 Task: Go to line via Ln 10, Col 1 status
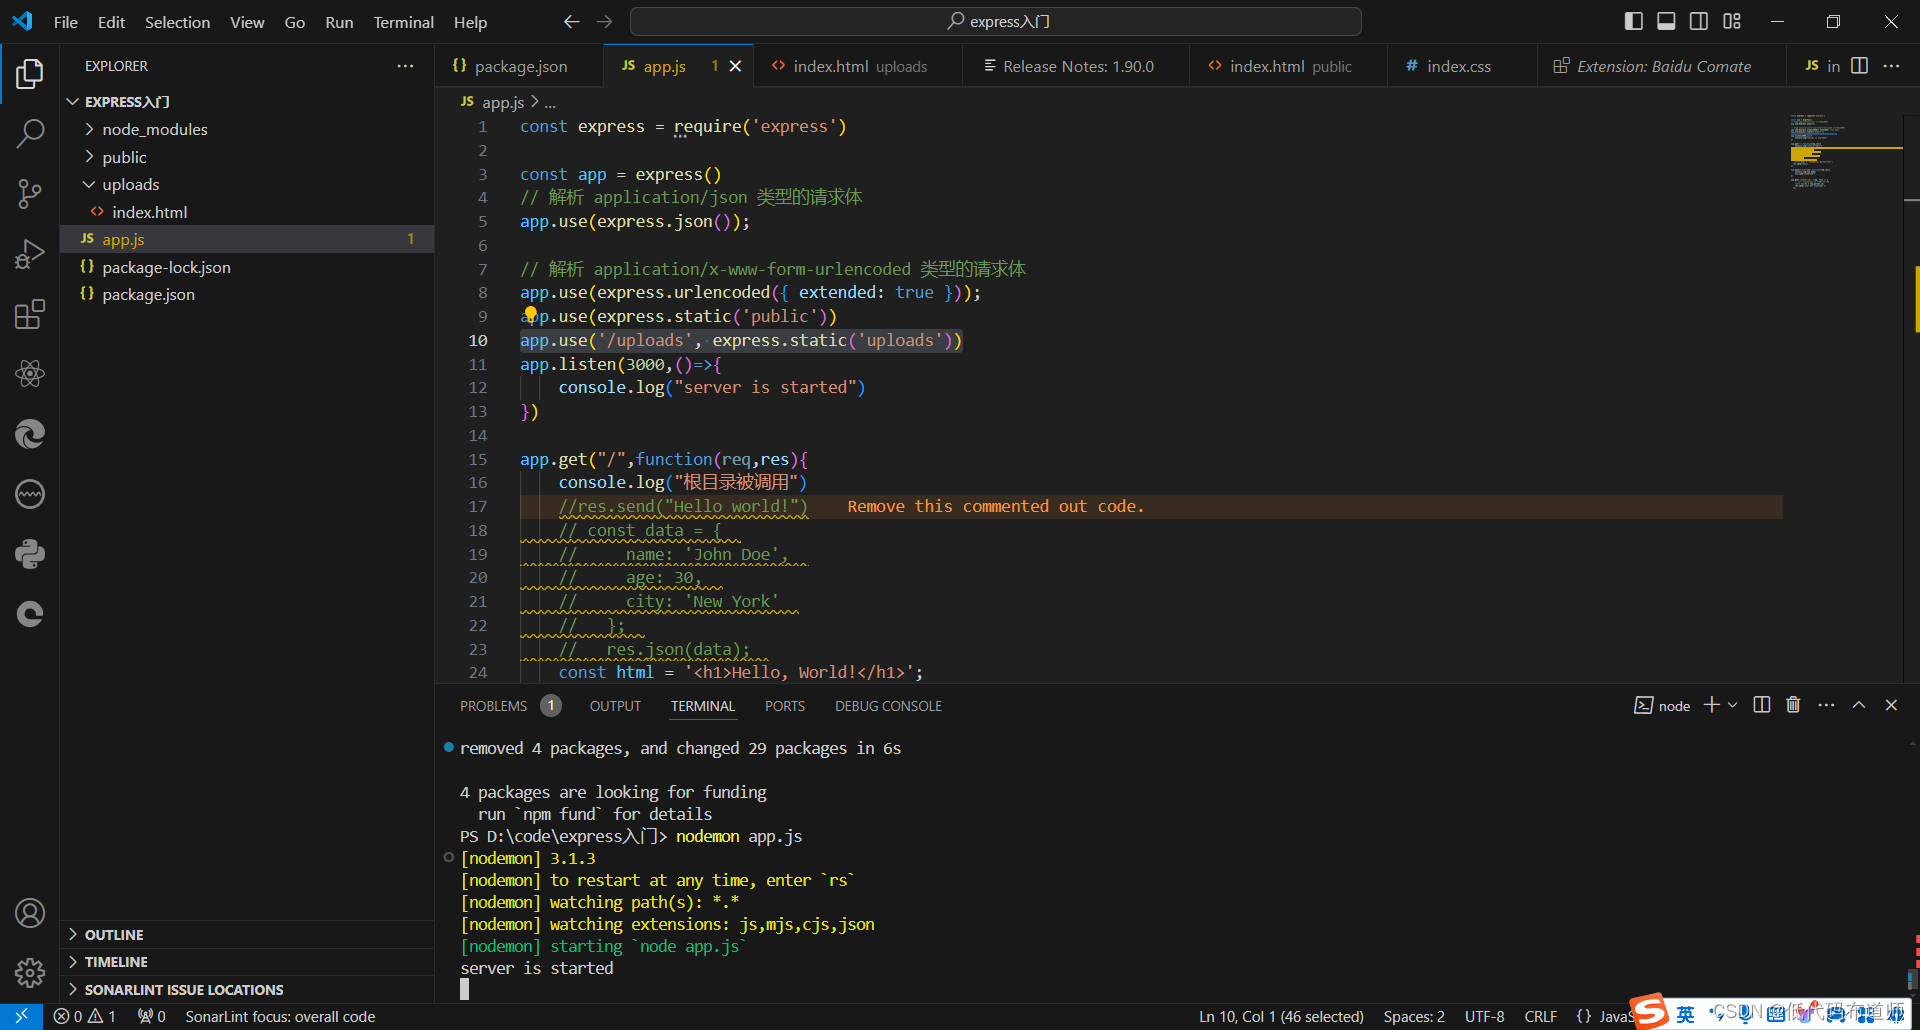(x=1281, y=1016)
